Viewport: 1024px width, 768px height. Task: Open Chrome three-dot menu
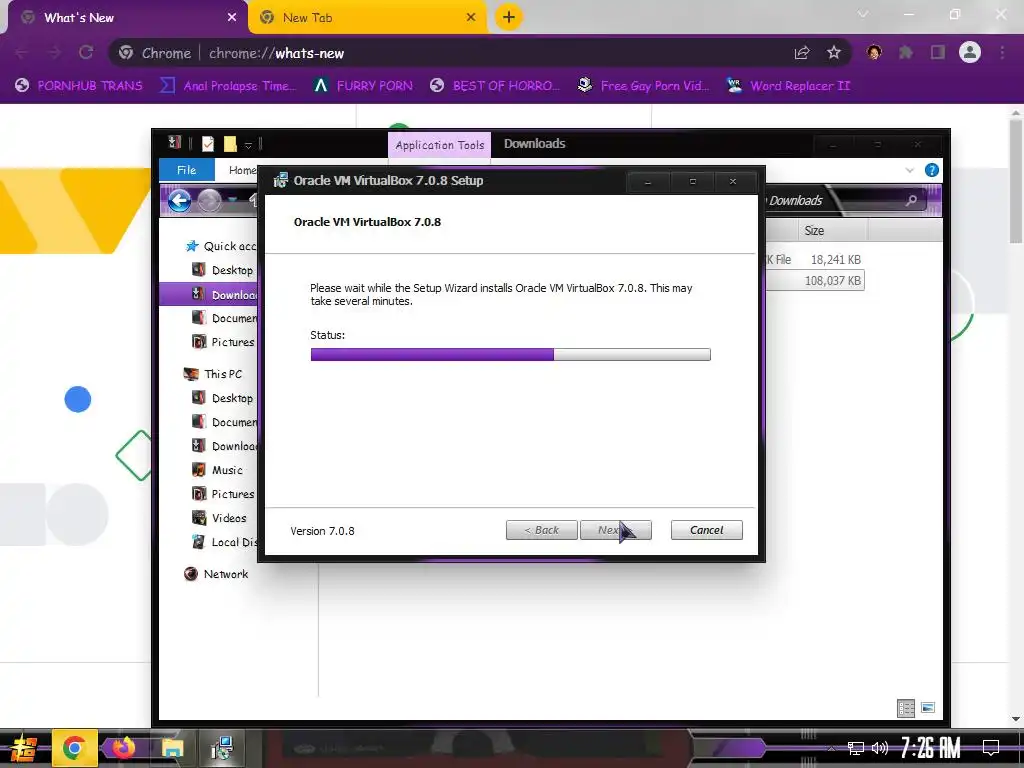point(1002,52)
